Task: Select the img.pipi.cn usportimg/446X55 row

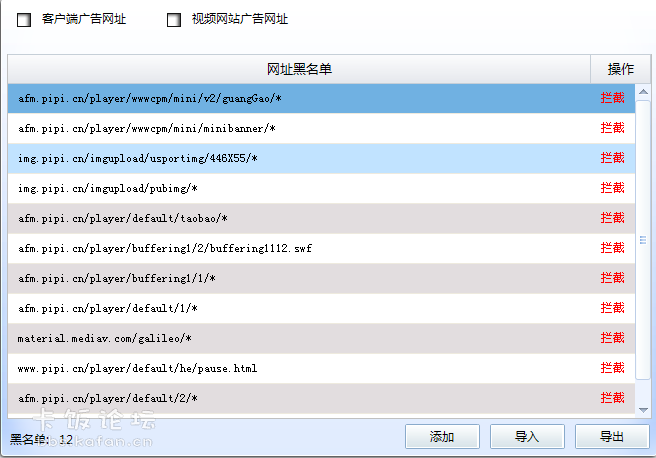Action: (x=321, y=159)
